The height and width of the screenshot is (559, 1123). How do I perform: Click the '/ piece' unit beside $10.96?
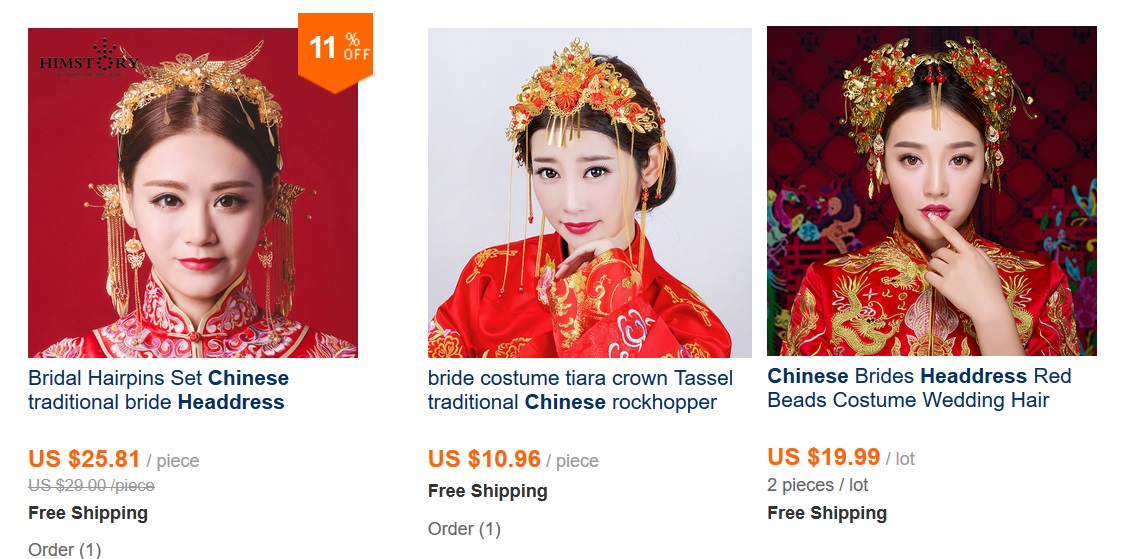[x=572, y=460]
